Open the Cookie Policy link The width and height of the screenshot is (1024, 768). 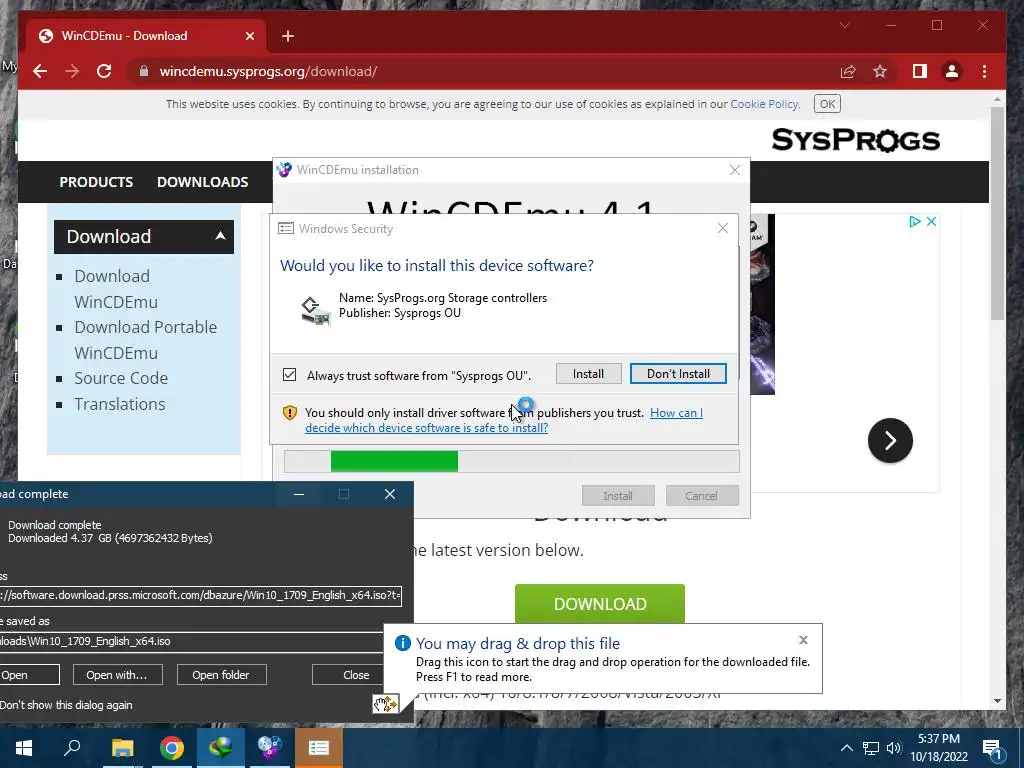point(763,104)
